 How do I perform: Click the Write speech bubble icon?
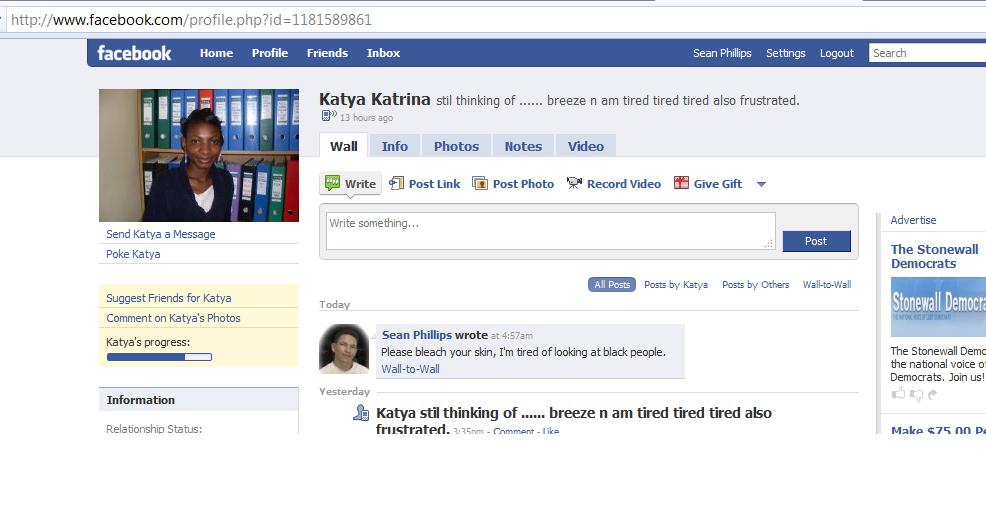click(332, 183)
